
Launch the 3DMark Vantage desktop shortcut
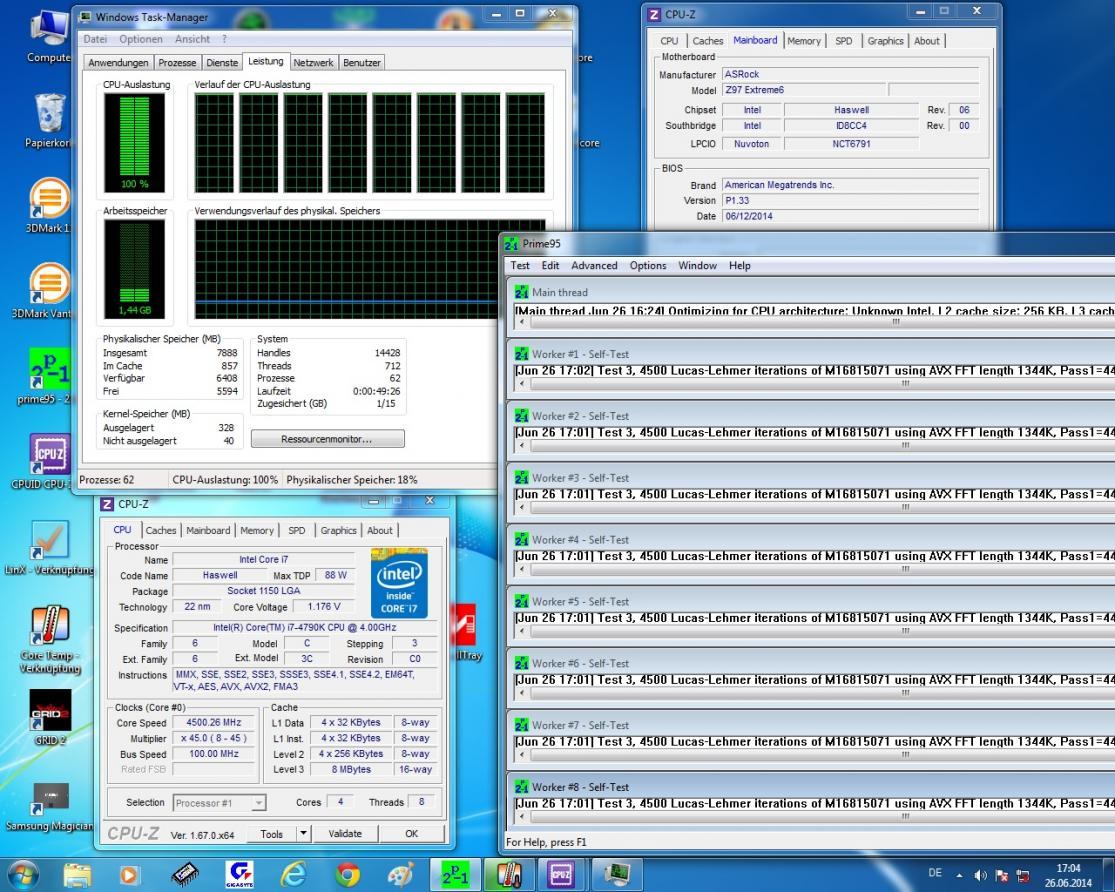coord(48,290)
